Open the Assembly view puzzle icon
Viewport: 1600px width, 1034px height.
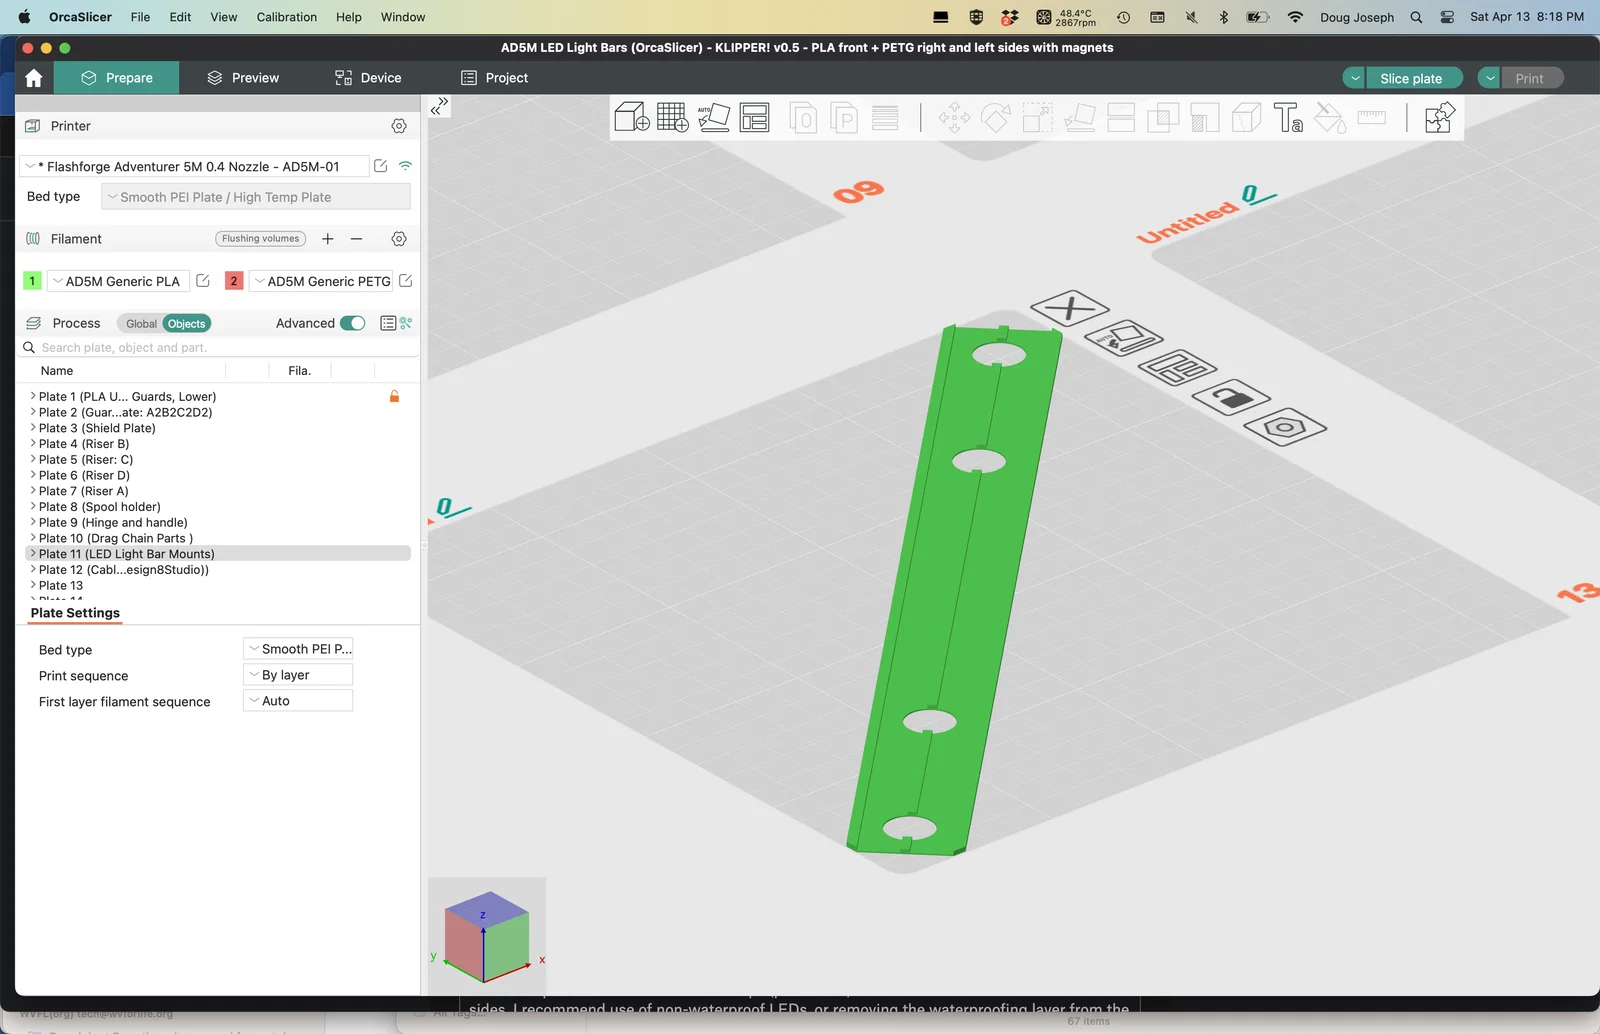[1439, 118]
